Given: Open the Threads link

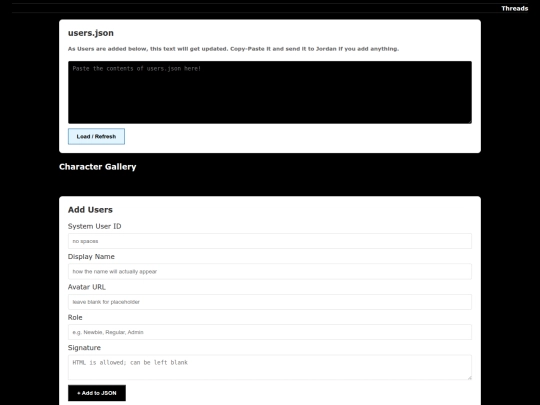Looking at the screenshot, I should tap(515, 8).
